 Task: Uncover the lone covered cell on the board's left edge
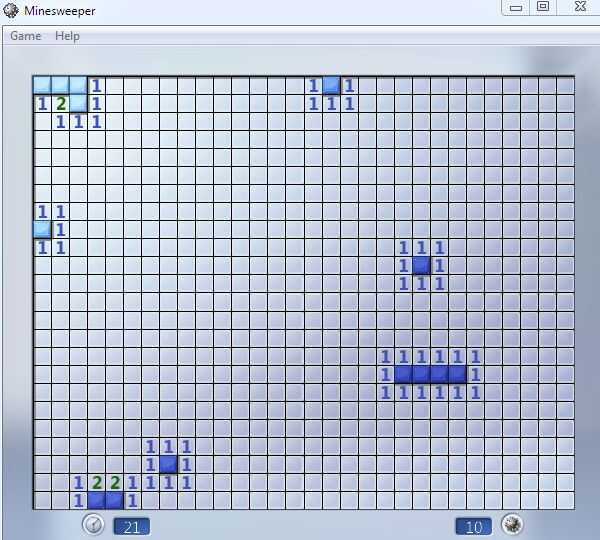[x=42, y=230]
